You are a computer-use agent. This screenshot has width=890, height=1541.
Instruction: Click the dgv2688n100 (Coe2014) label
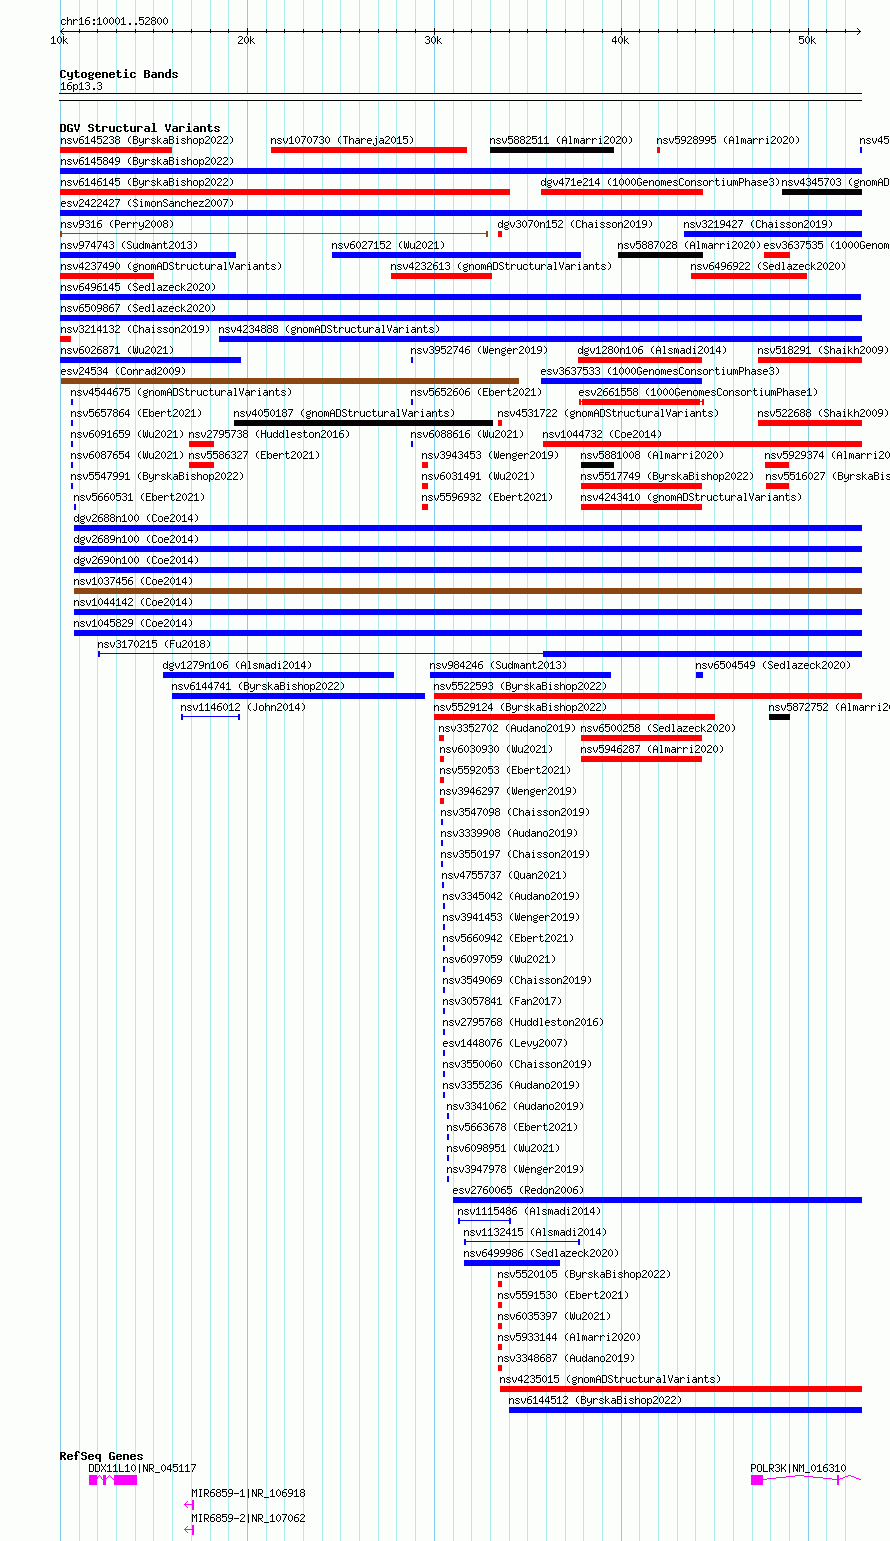(136, 519)
